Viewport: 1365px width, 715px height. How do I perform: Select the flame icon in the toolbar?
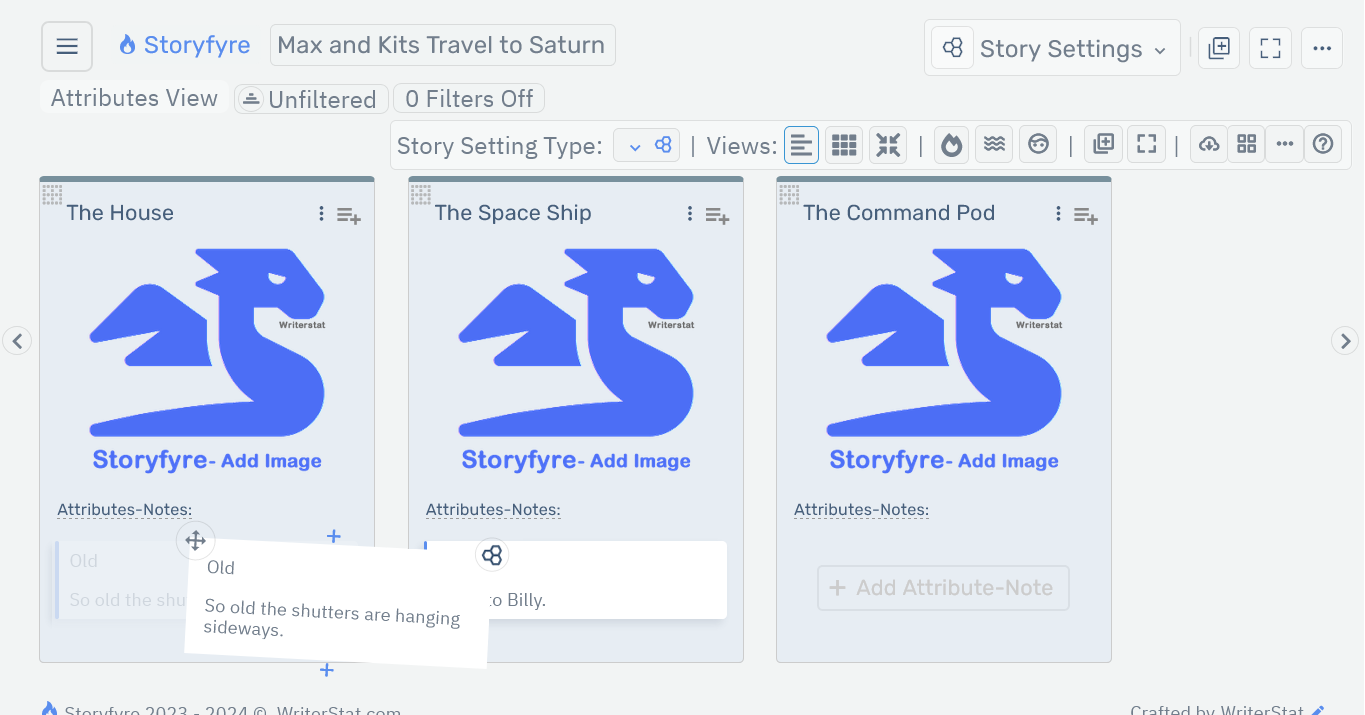[950, 144]
